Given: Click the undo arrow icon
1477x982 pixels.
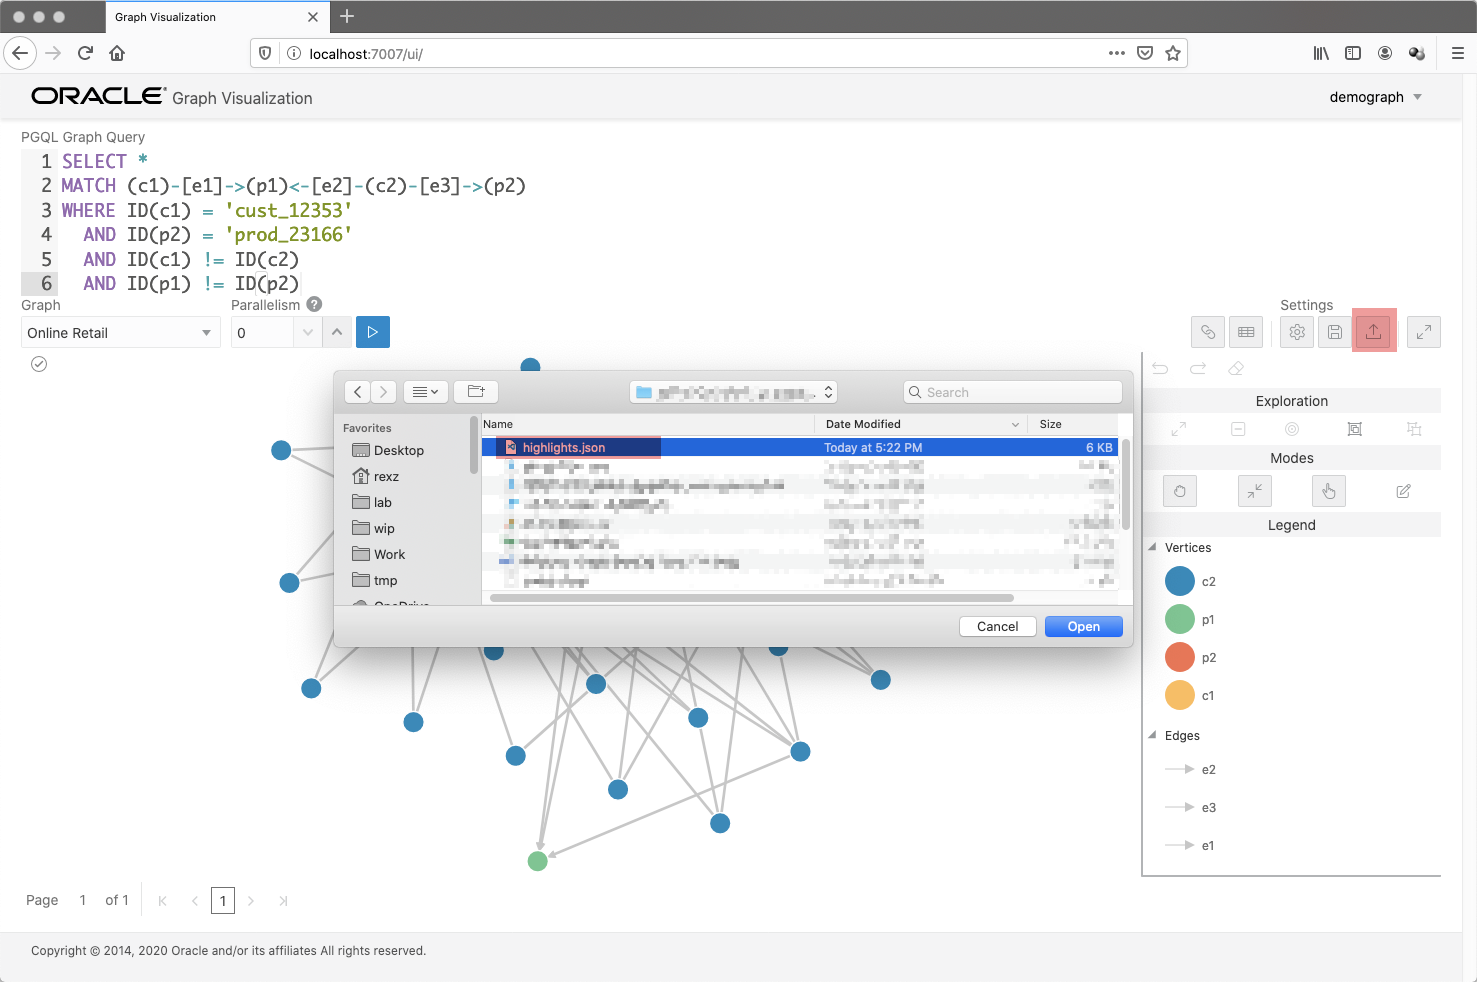Looking at the screenshot, I should point(1160,369).
